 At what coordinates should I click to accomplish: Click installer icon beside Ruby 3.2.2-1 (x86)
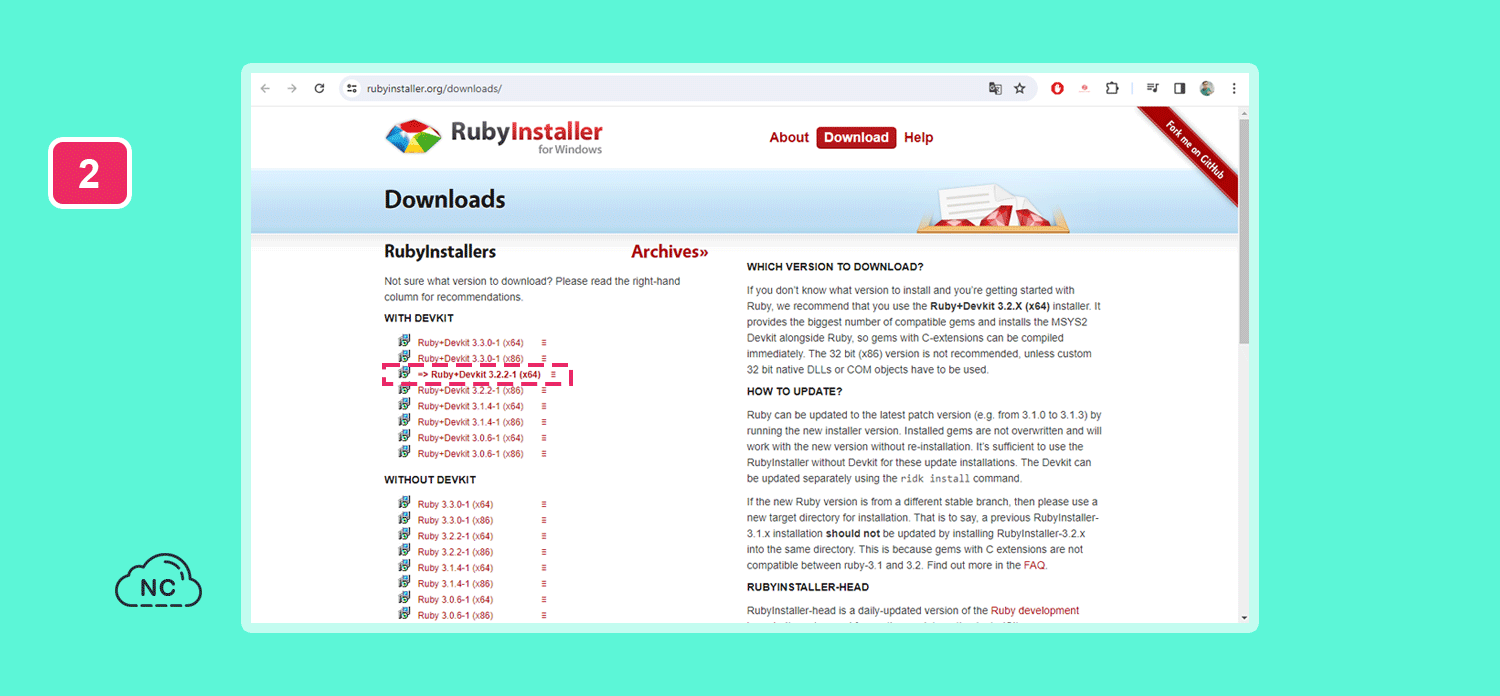(404, 550)
